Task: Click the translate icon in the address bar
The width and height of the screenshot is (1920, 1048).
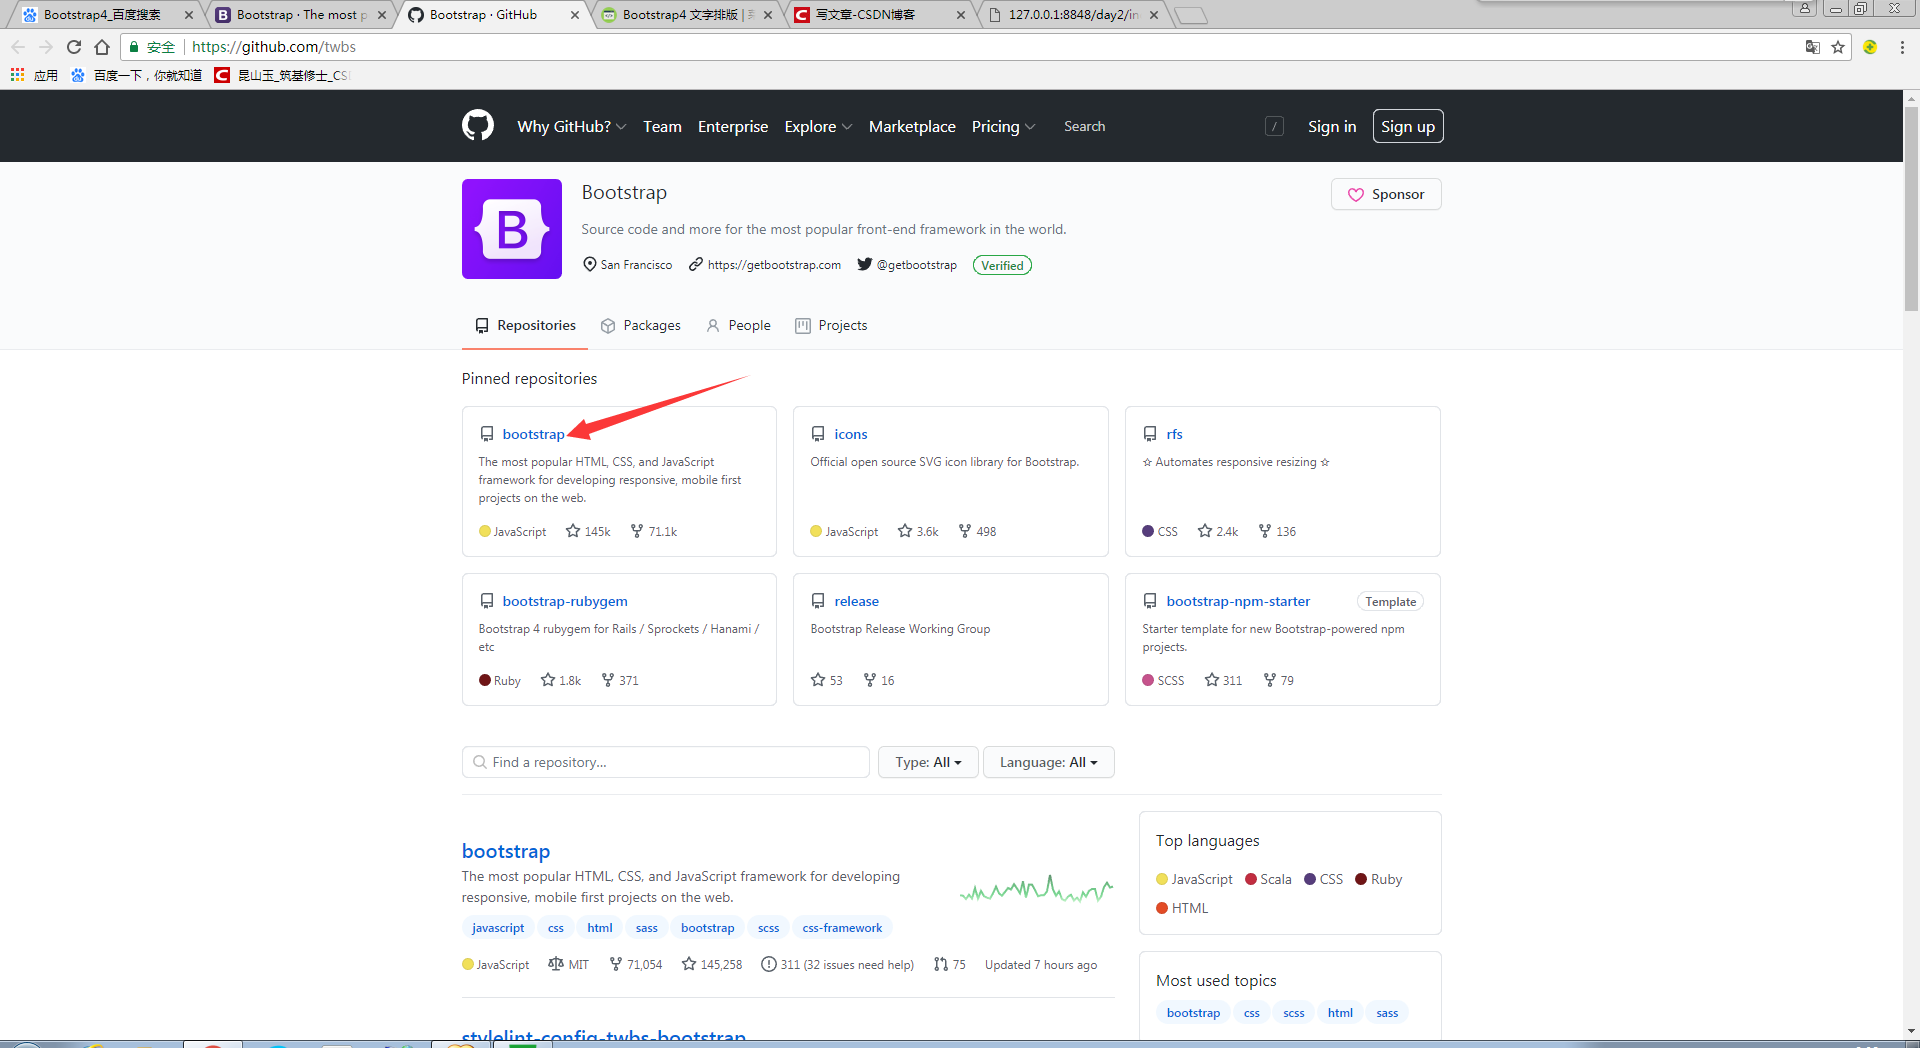Action: (x=1812, y=47)
